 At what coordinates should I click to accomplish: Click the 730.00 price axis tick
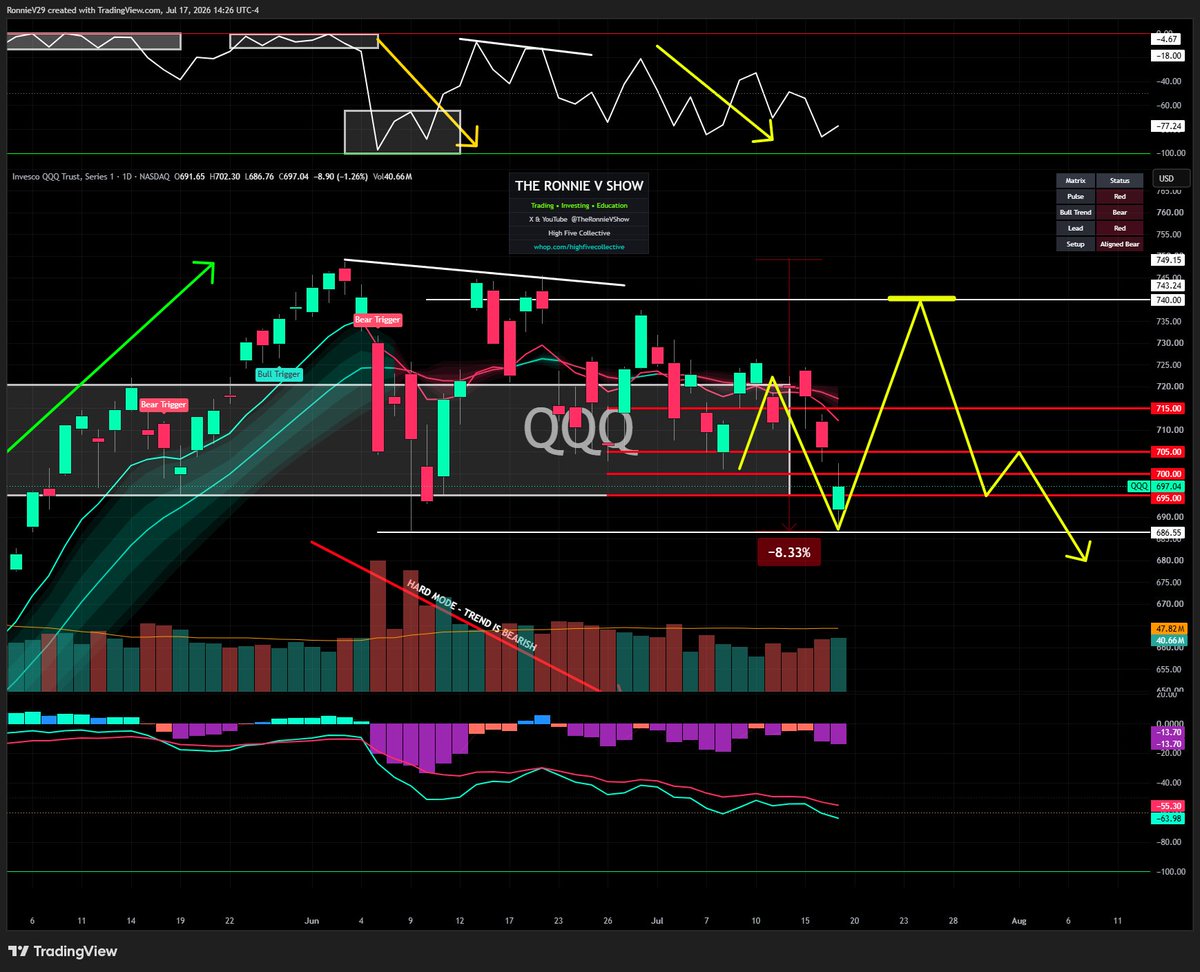(x=1168, y=343)
